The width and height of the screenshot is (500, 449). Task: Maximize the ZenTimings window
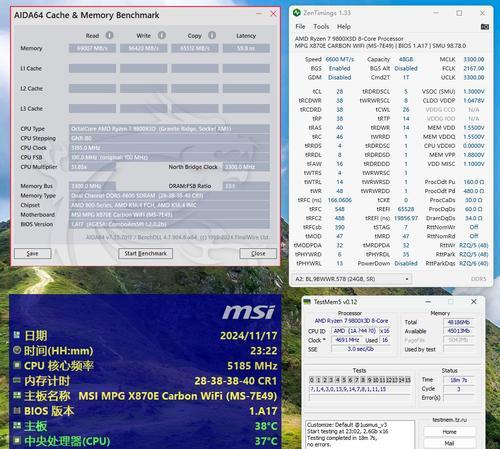pos(459,13)
